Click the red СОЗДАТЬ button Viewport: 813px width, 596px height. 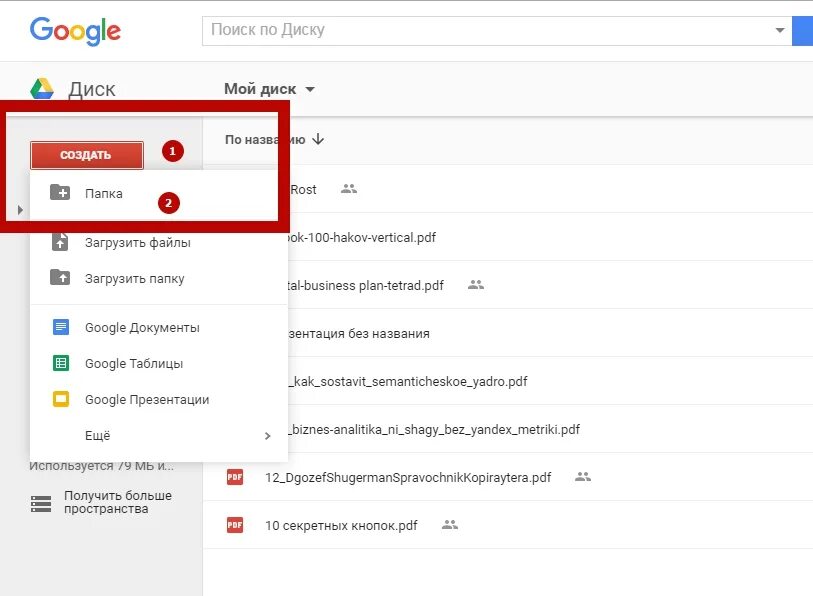87,155
